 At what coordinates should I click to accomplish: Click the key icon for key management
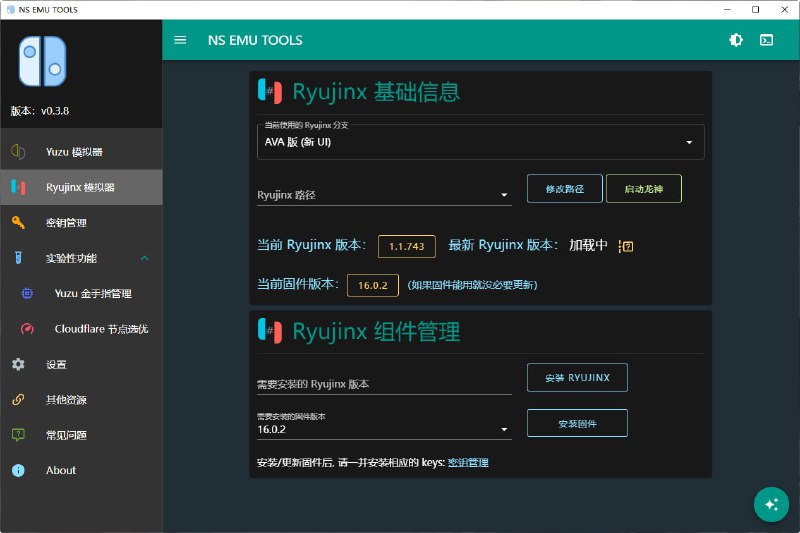click(x=18, y=222)
